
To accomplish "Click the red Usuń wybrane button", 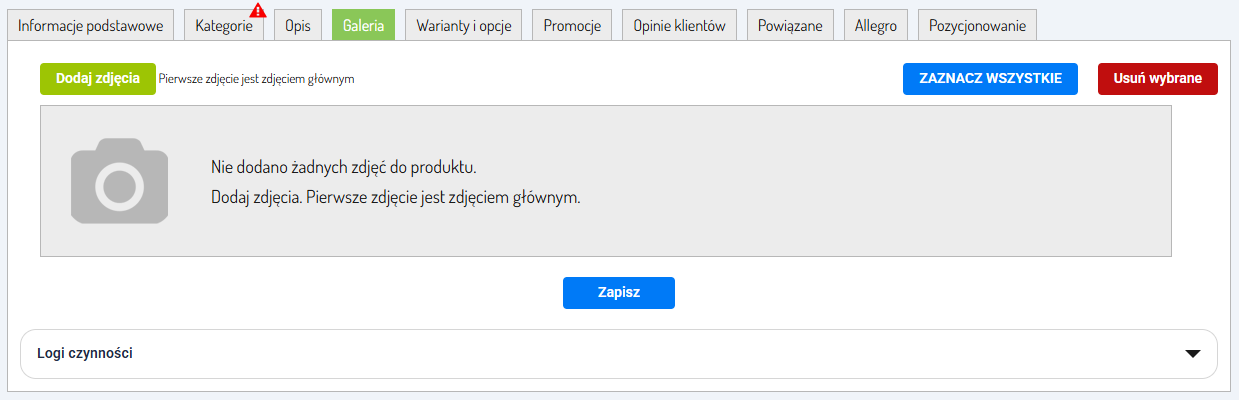I will [x=1157, y=79].
